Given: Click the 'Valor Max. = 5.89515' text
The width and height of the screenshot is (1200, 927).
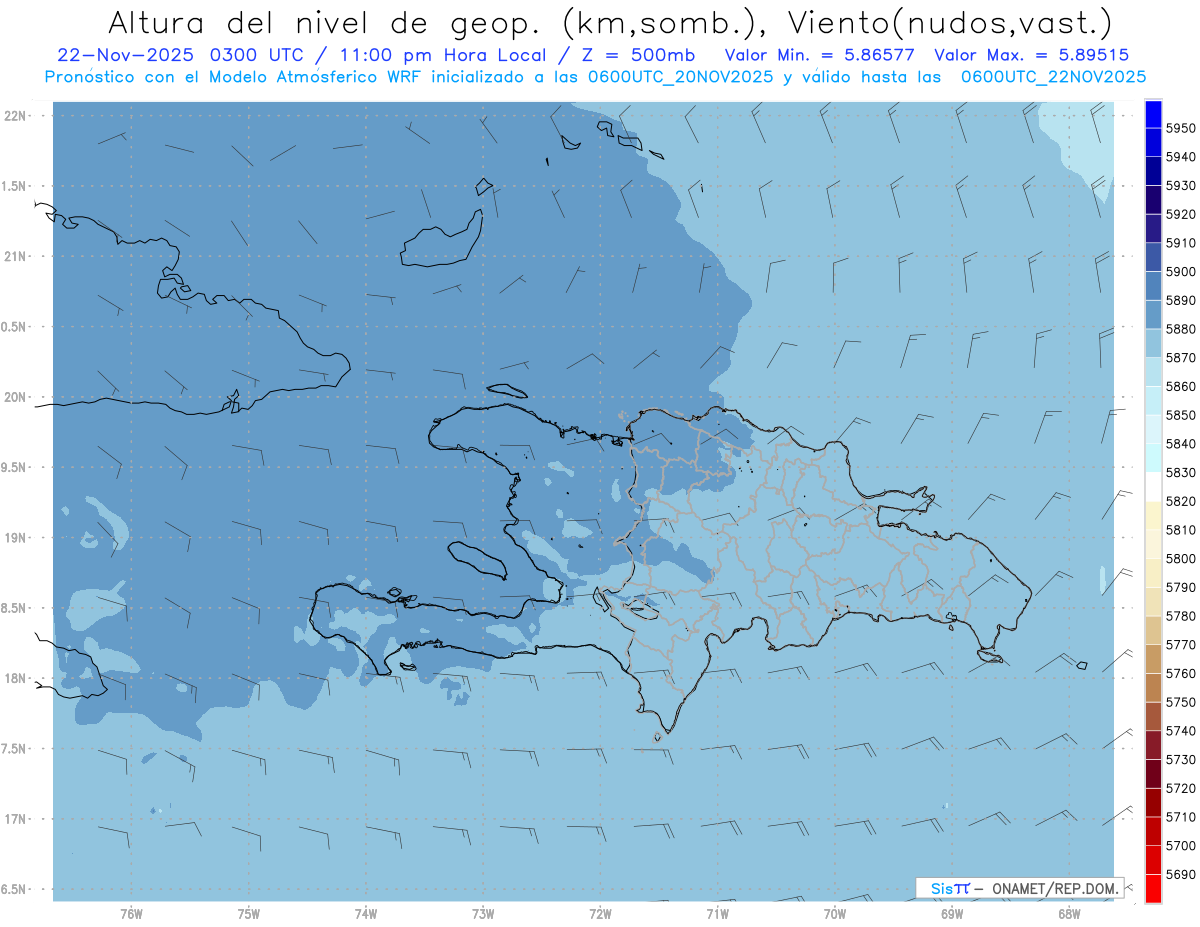Looking at the screenshot, I should [x=1032, y=55].
